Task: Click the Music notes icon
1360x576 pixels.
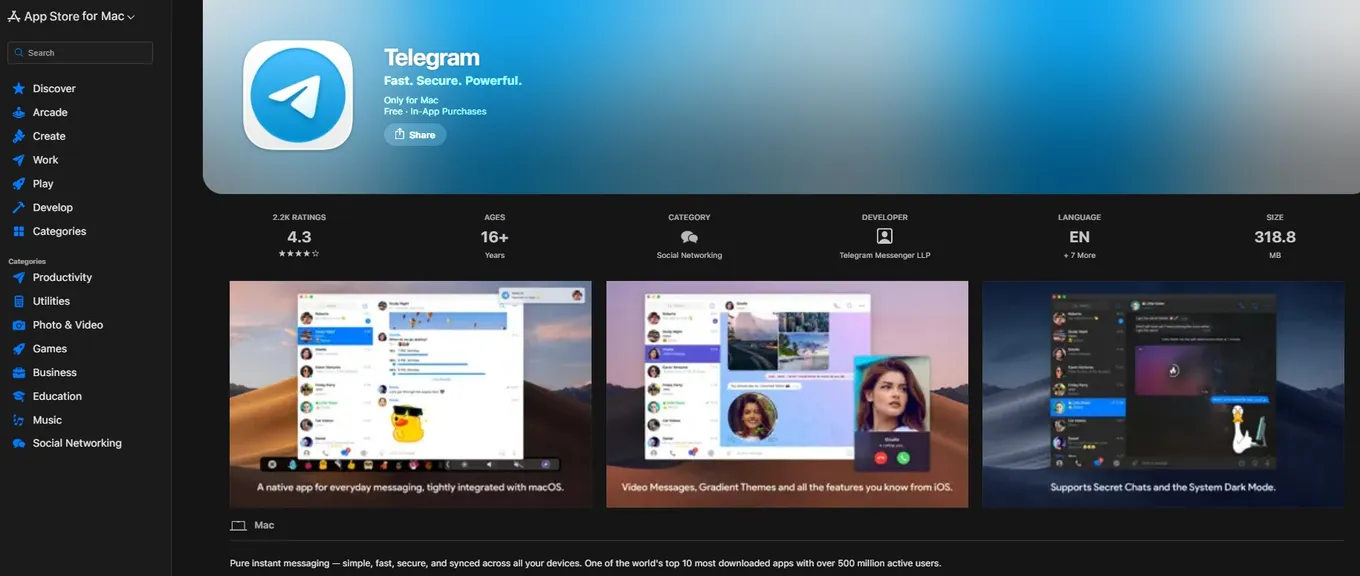Action: pos(18,420)
